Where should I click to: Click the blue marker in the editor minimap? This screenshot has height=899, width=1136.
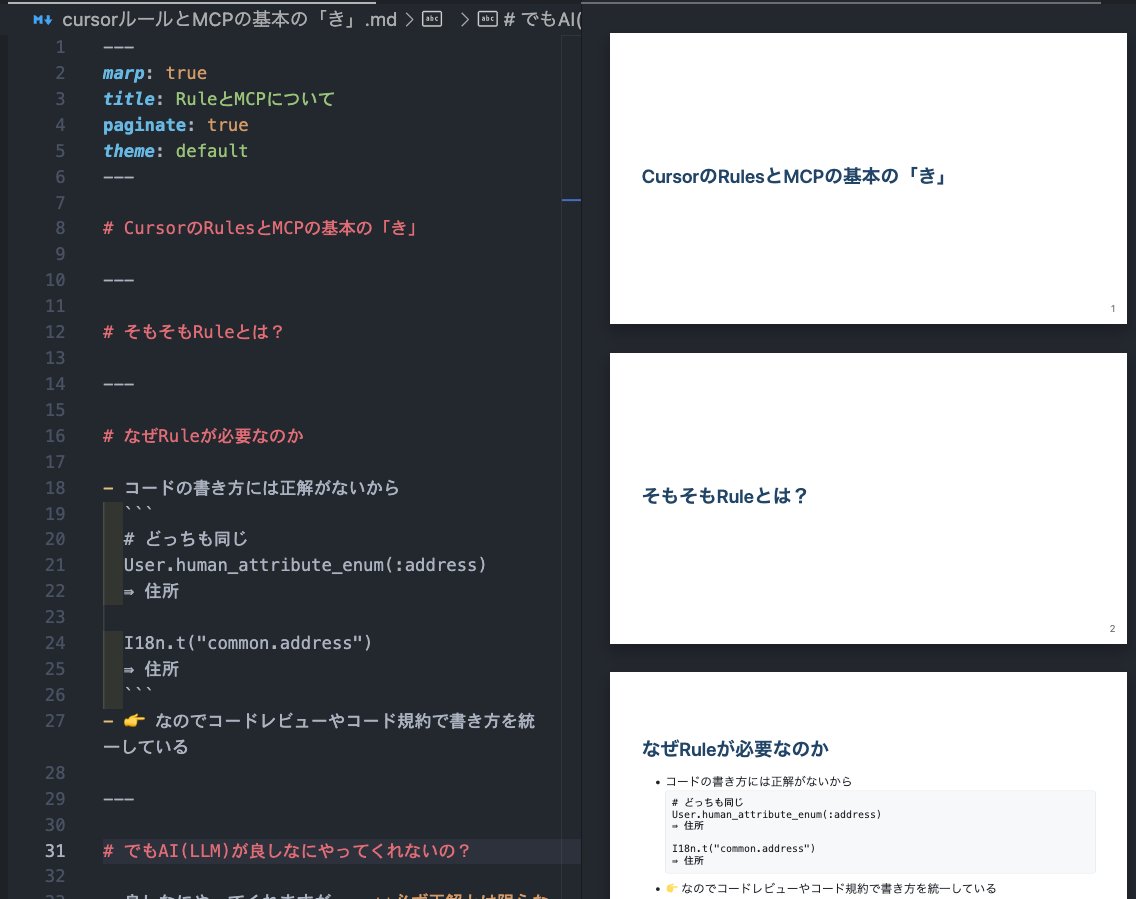[571, 199]
